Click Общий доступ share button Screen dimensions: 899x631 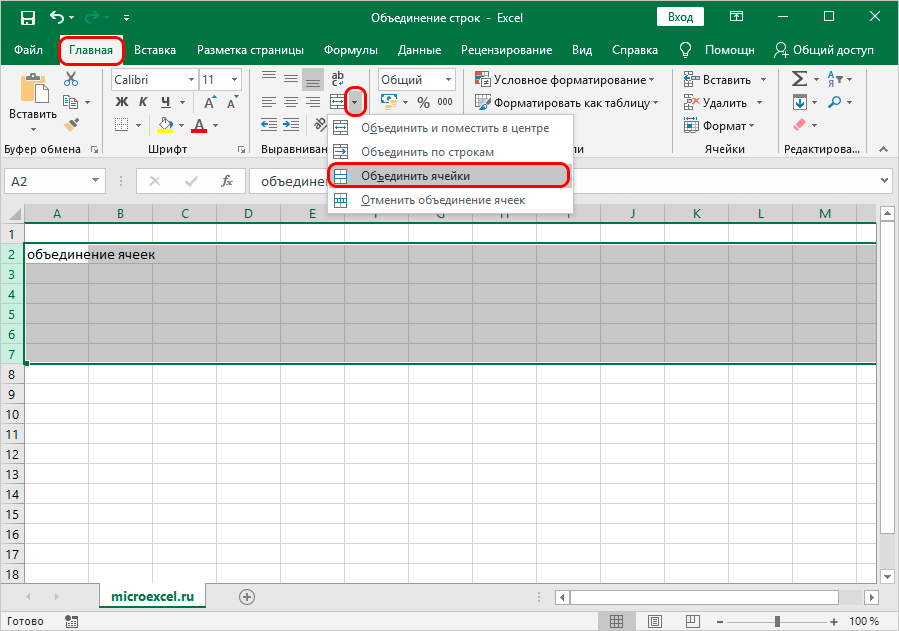click(823, 50)
